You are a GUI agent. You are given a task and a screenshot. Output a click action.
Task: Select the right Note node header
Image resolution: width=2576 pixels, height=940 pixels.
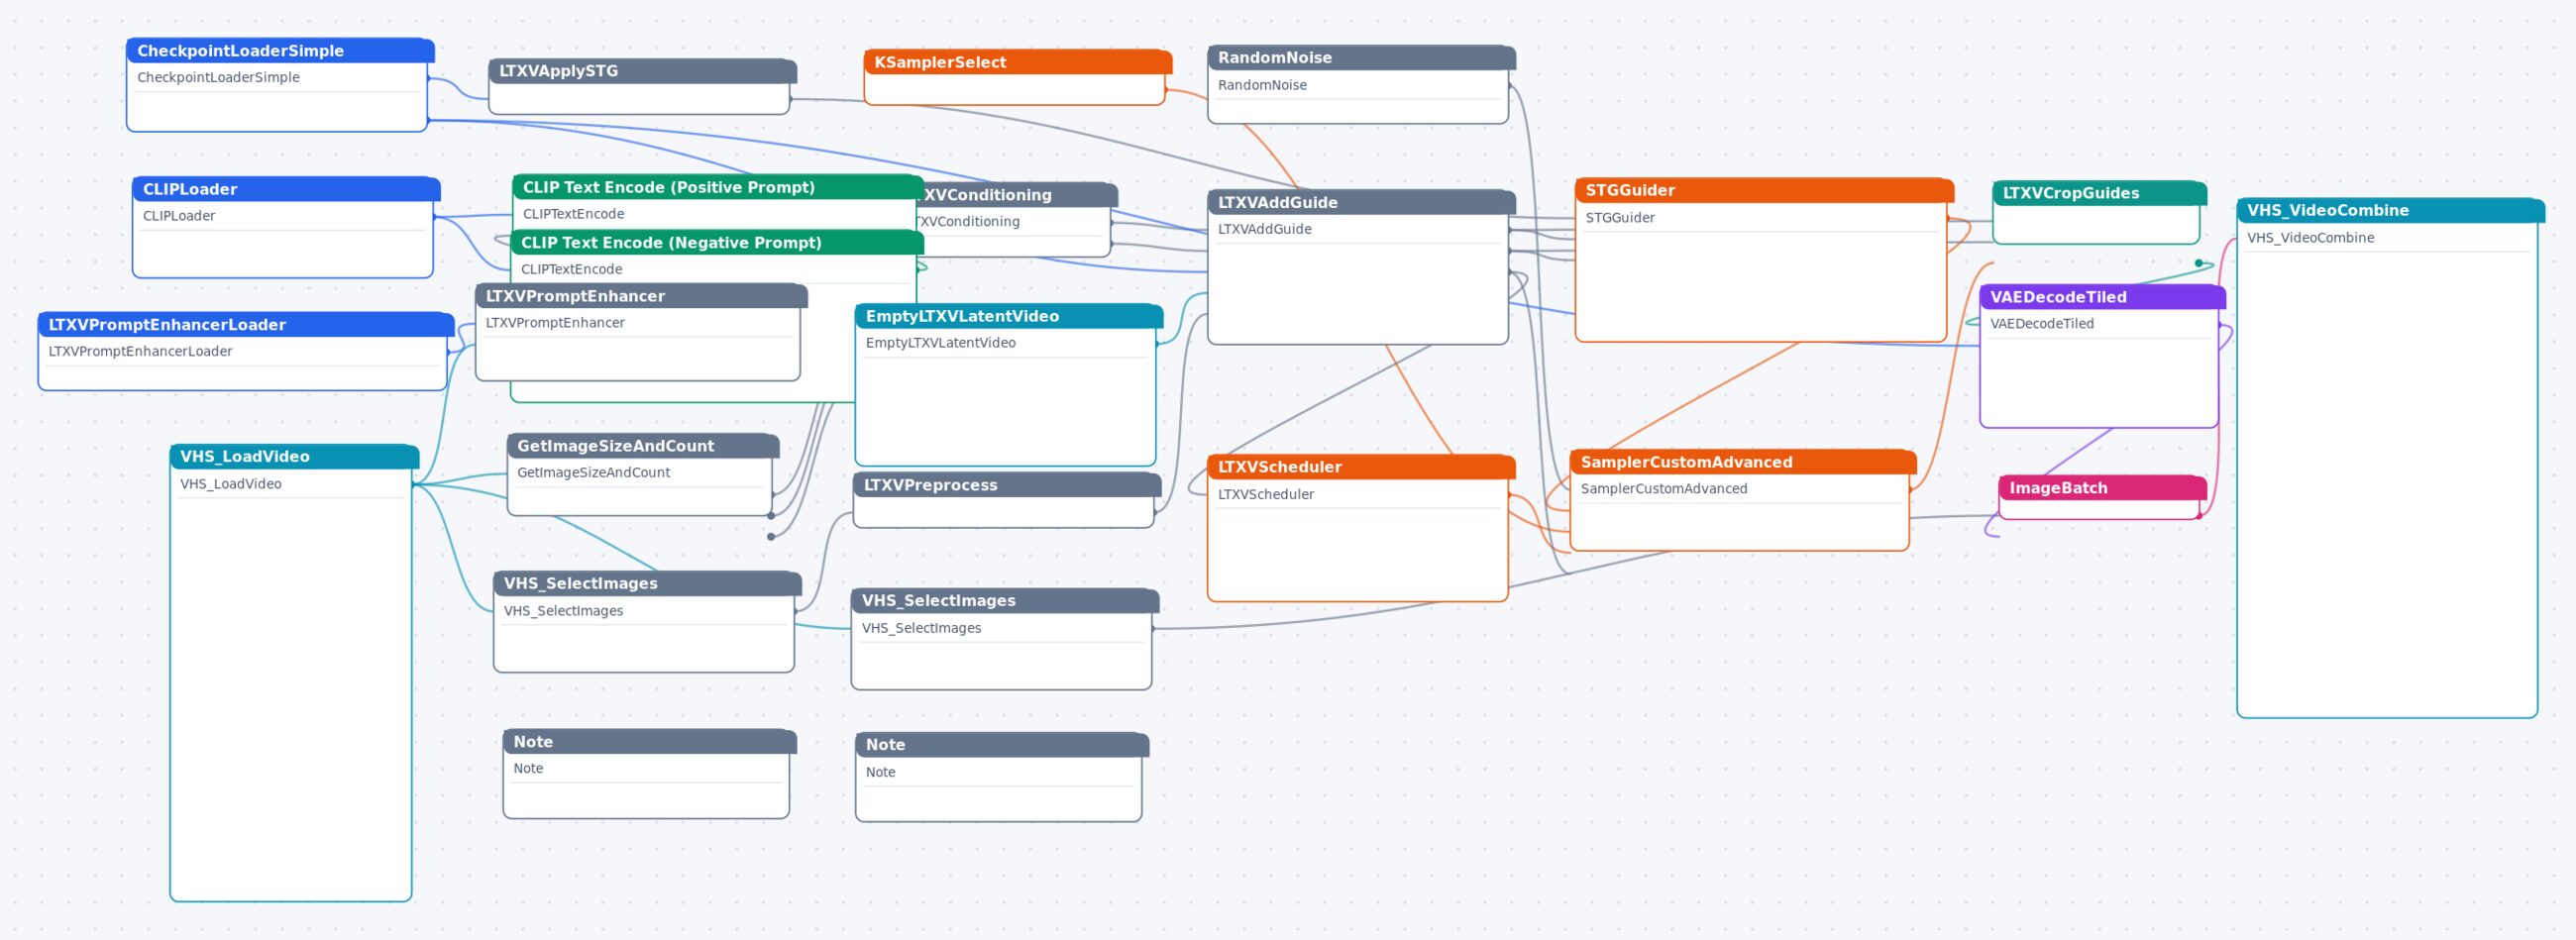point(1002,745)
